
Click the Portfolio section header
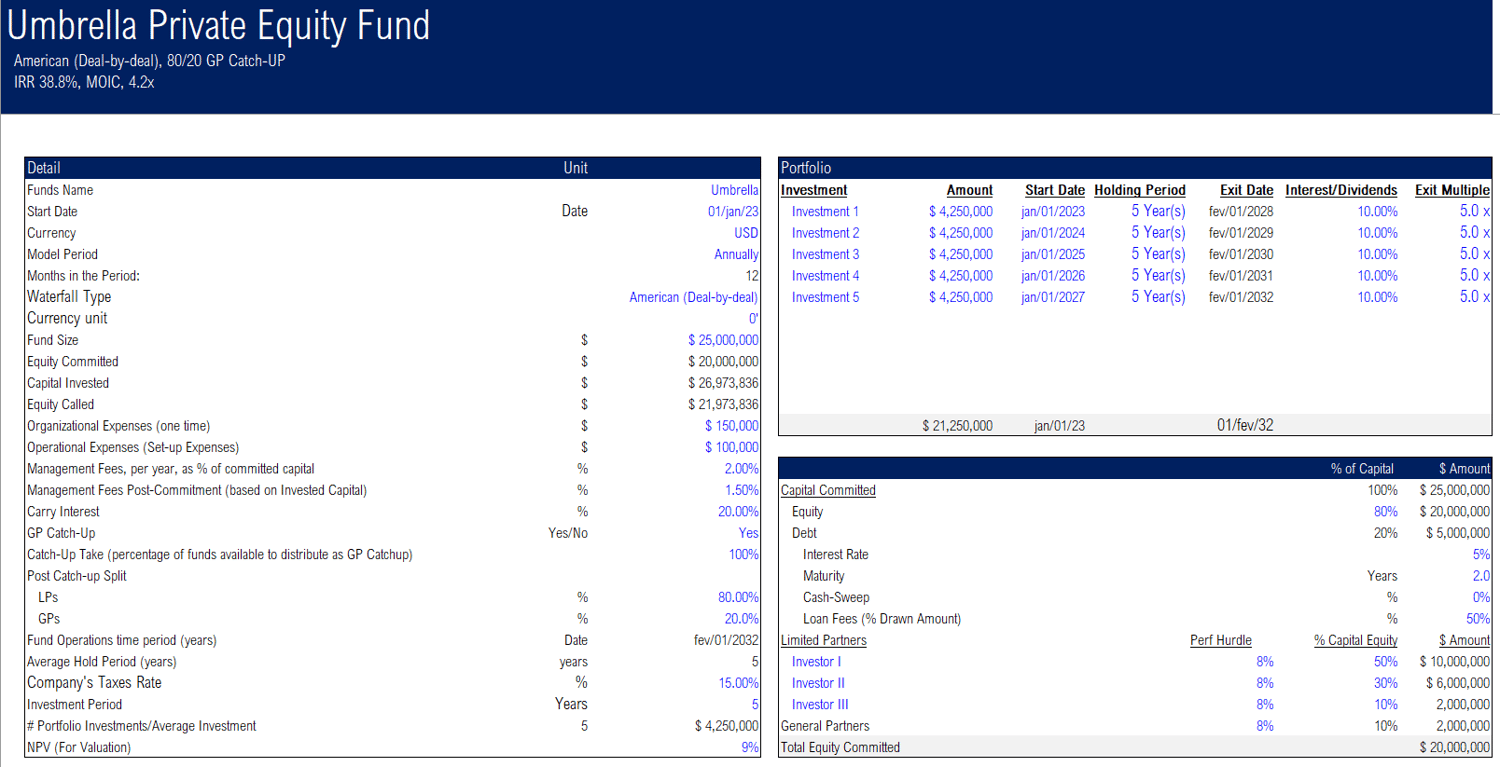[x=1135, y=168]
